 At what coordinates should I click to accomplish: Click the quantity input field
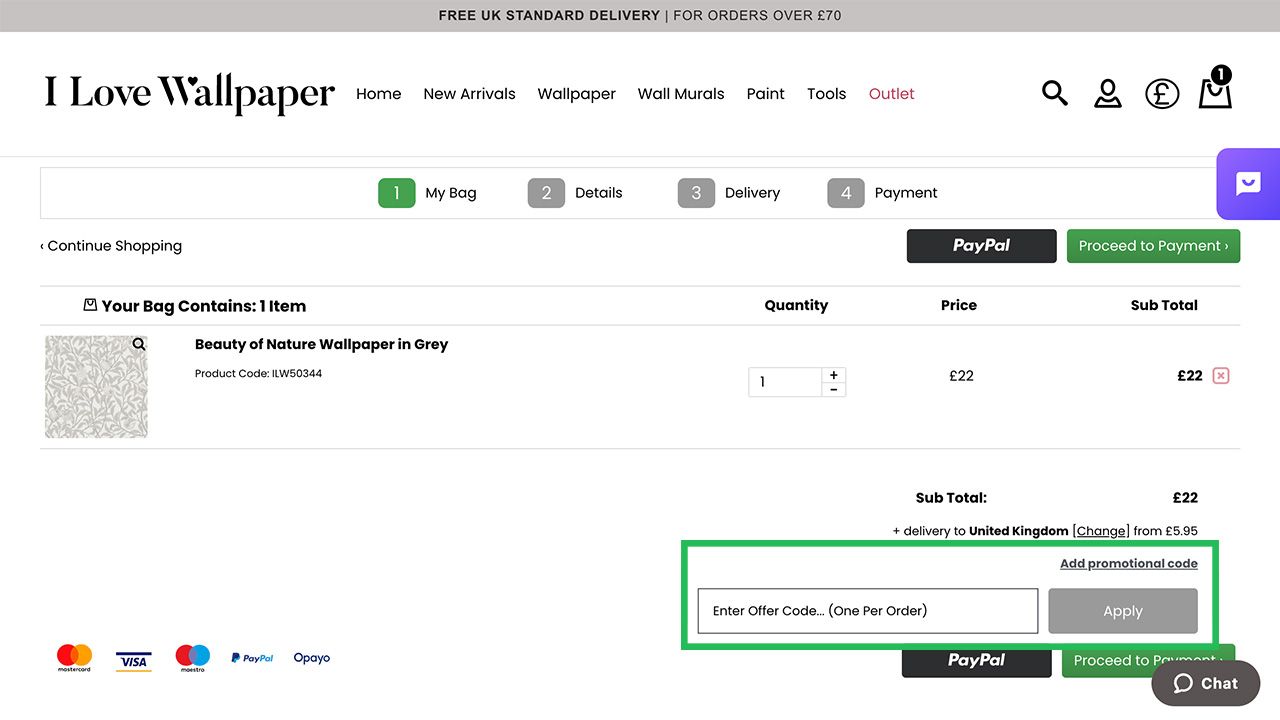[785, 382]
